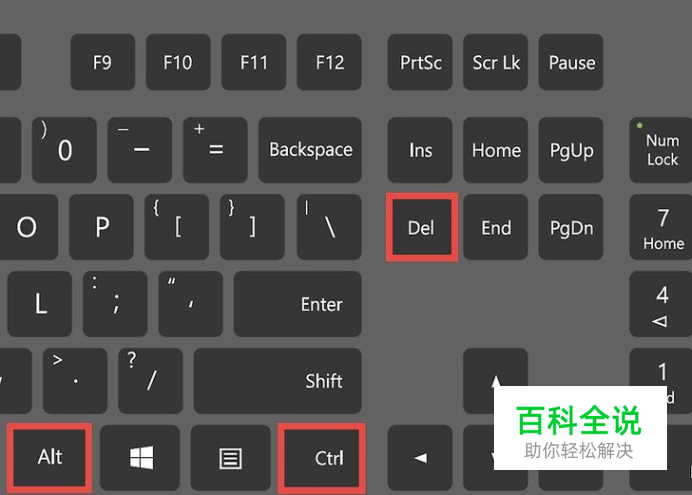Click the Backspace key

[310, 150]
